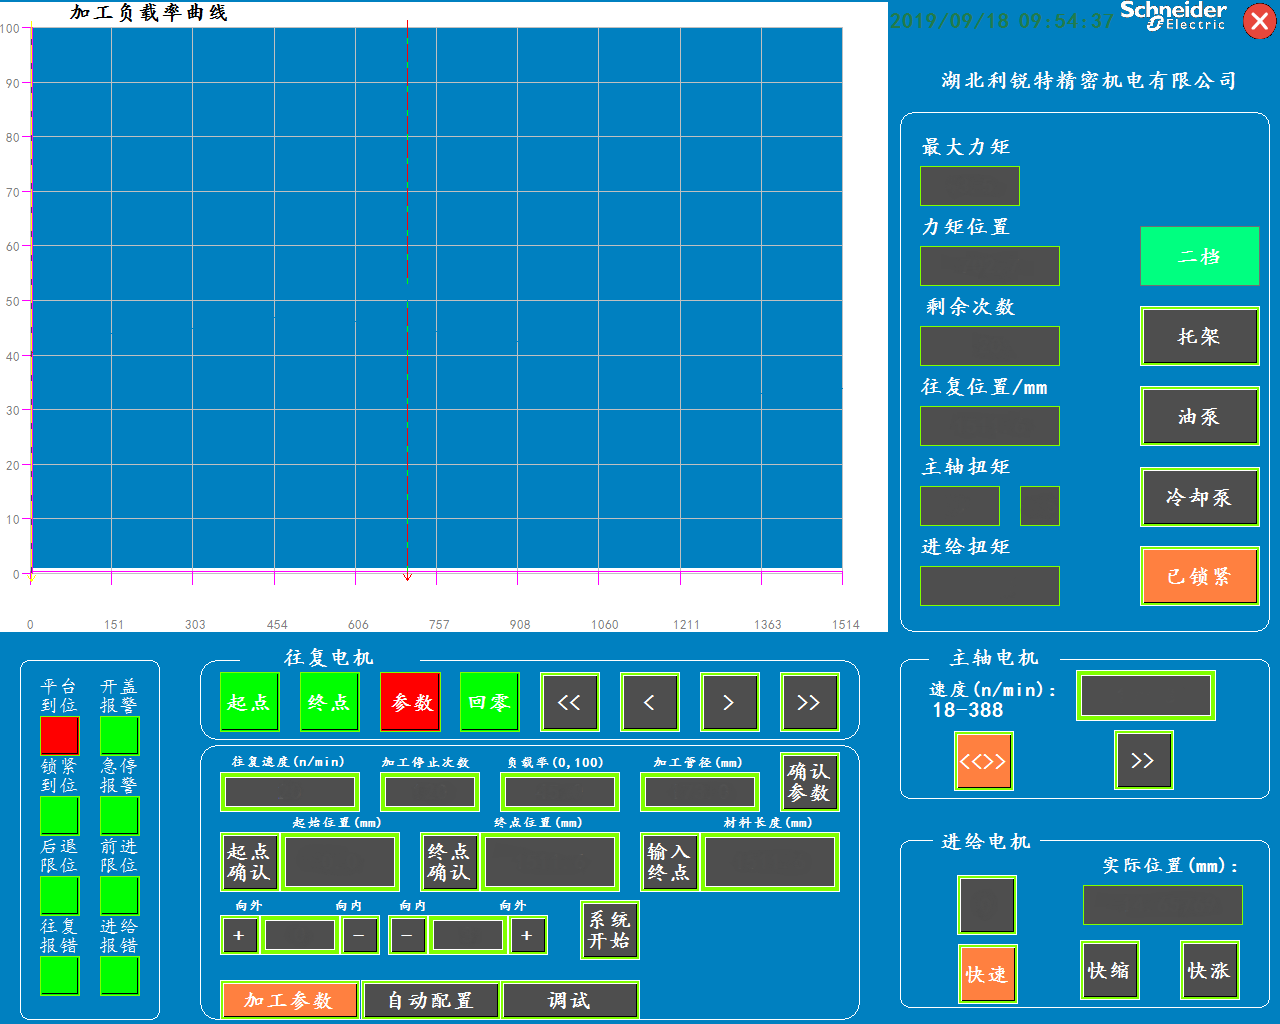
Task: Toggle the 冷却泵 coolant pump button
Action: pos(1199,497)
